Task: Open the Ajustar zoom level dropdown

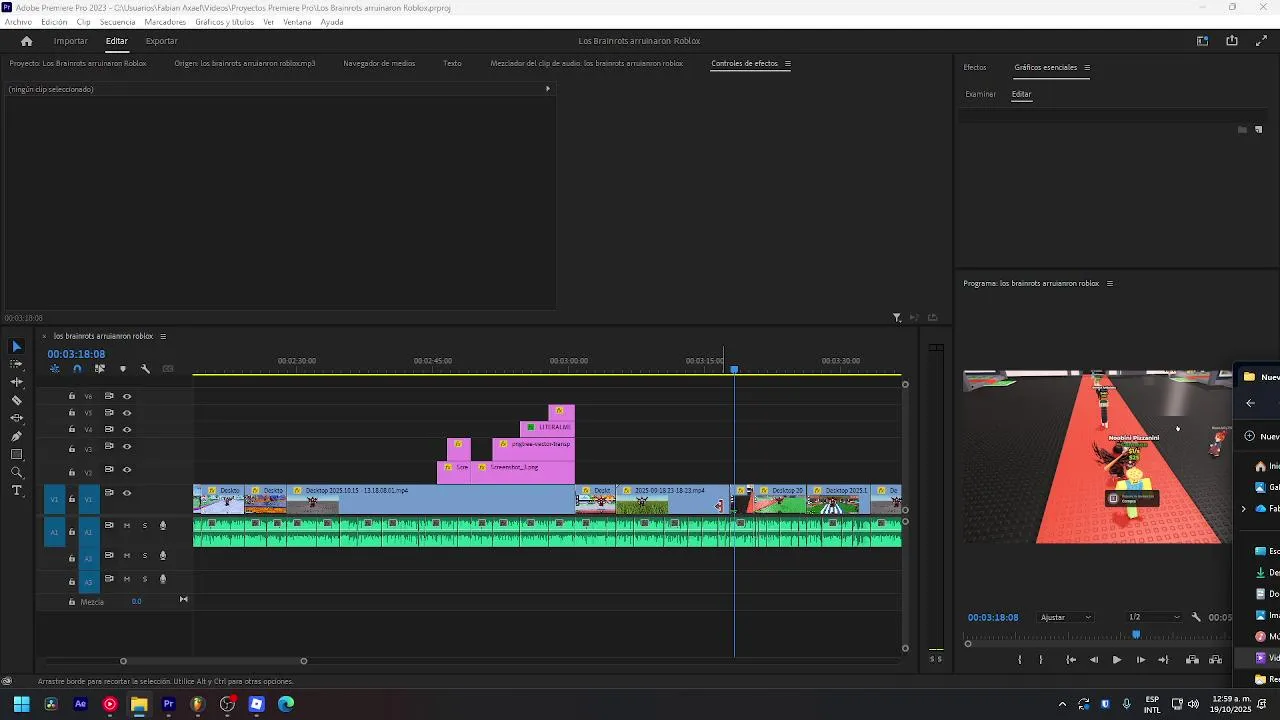Action: [x=1066, y=617]
